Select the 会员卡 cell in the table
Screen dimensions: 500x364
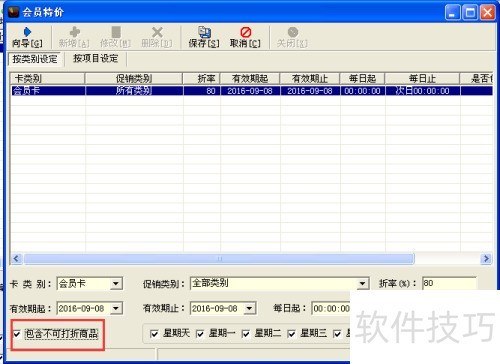coord(48,91)
